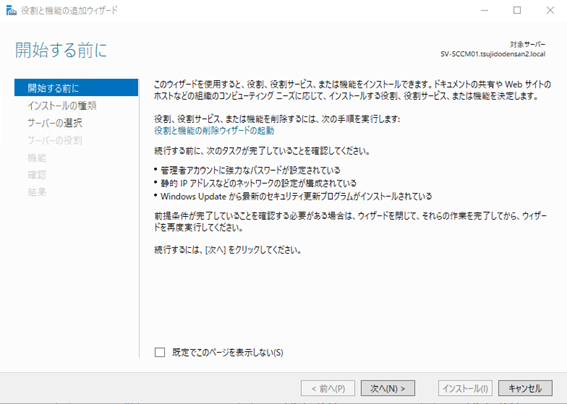Click the wizard app icon in title bar

click(11, 10)
